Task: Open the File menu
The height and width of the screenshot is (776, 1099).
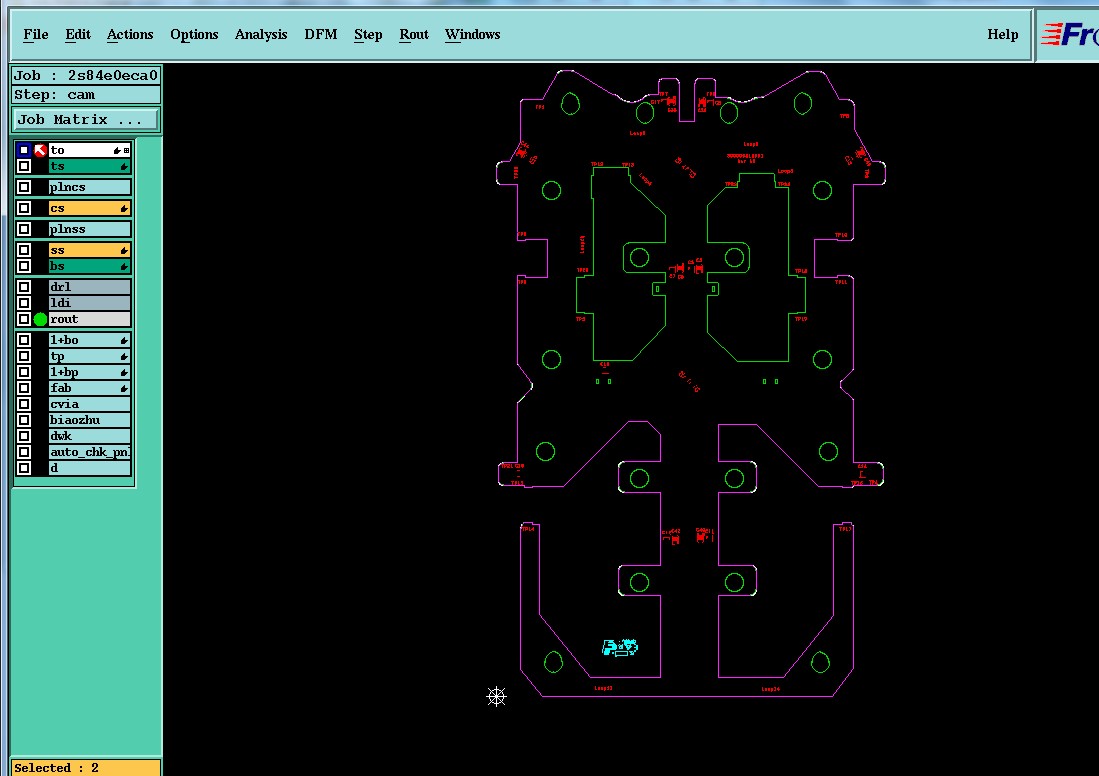Action: pyautogui.click(x=36, y=34)
